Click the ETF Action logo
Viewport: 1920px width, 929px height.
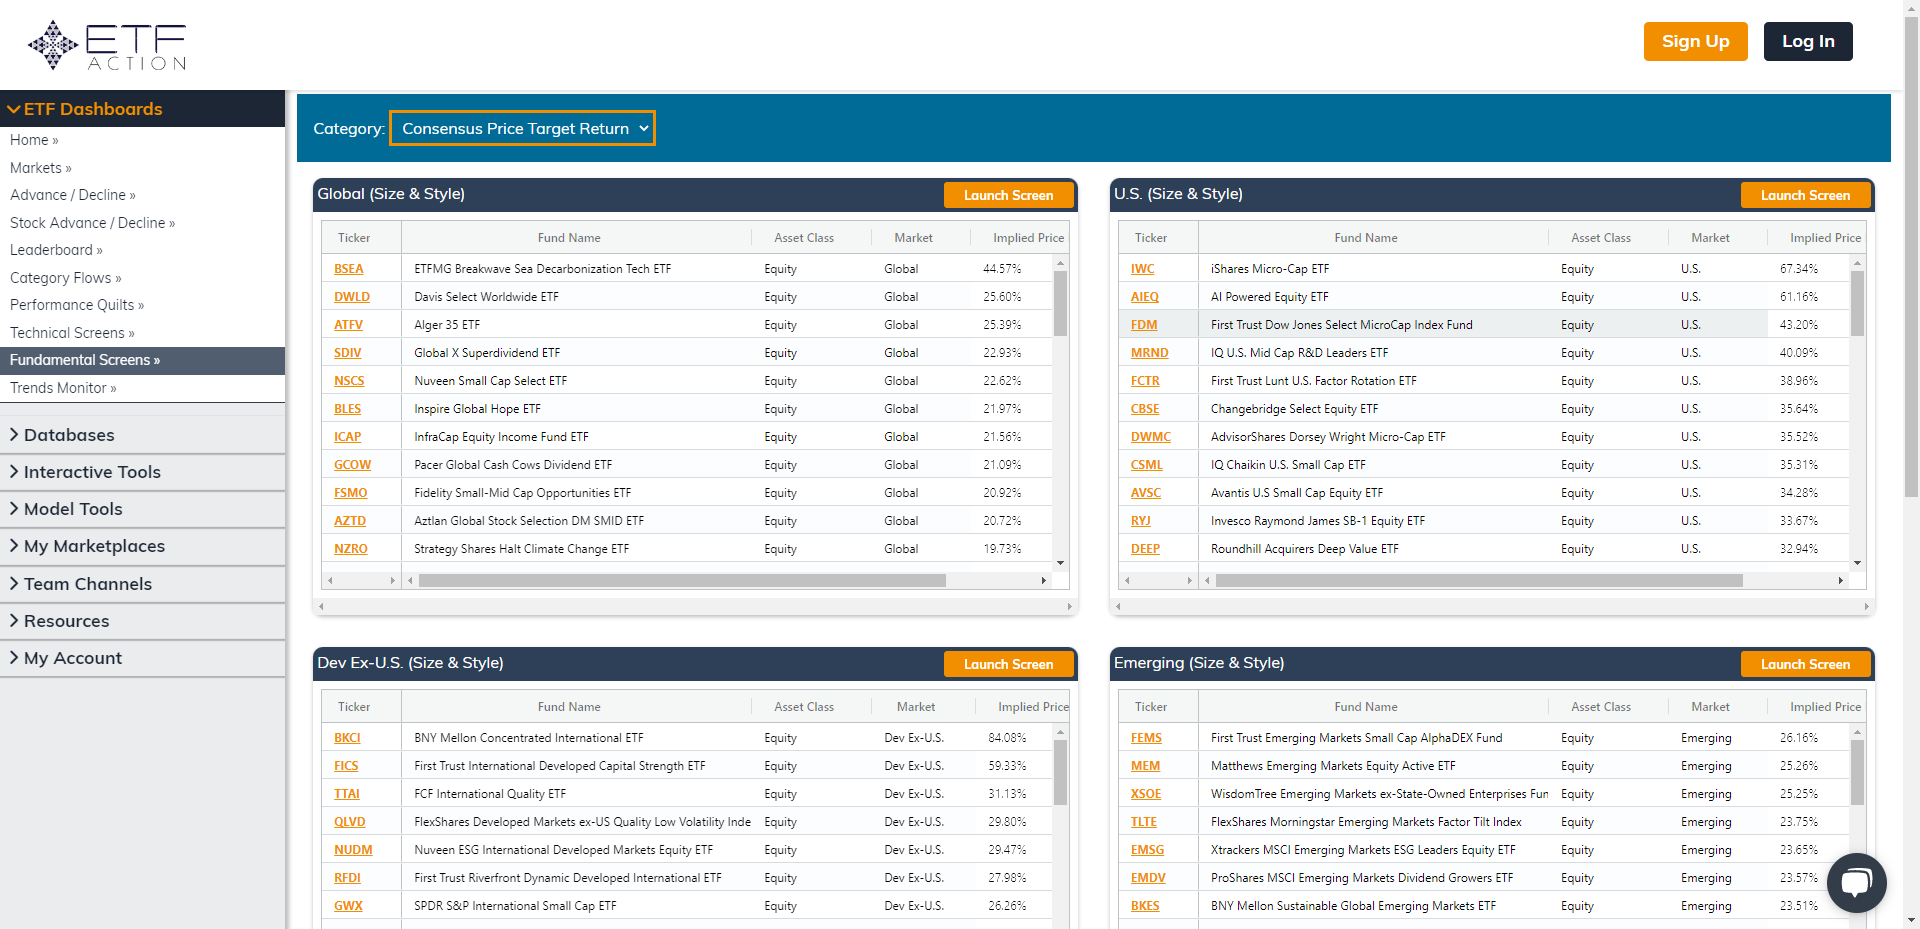tap(105, 44)
